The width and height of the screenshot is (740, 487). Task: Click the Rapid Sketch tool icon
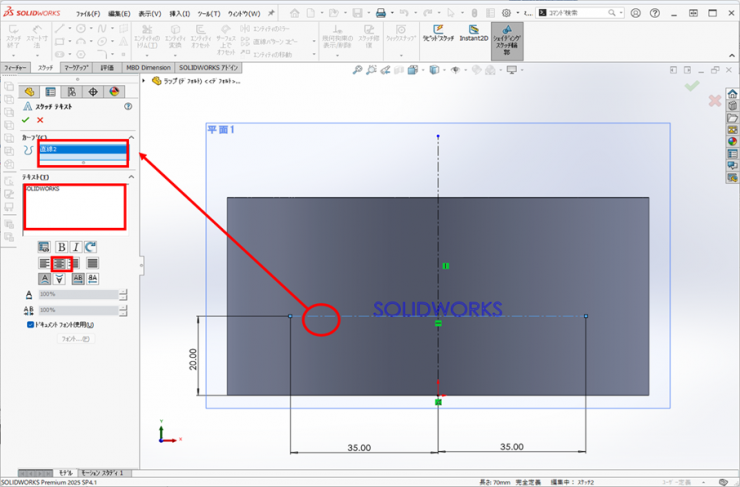436,35
